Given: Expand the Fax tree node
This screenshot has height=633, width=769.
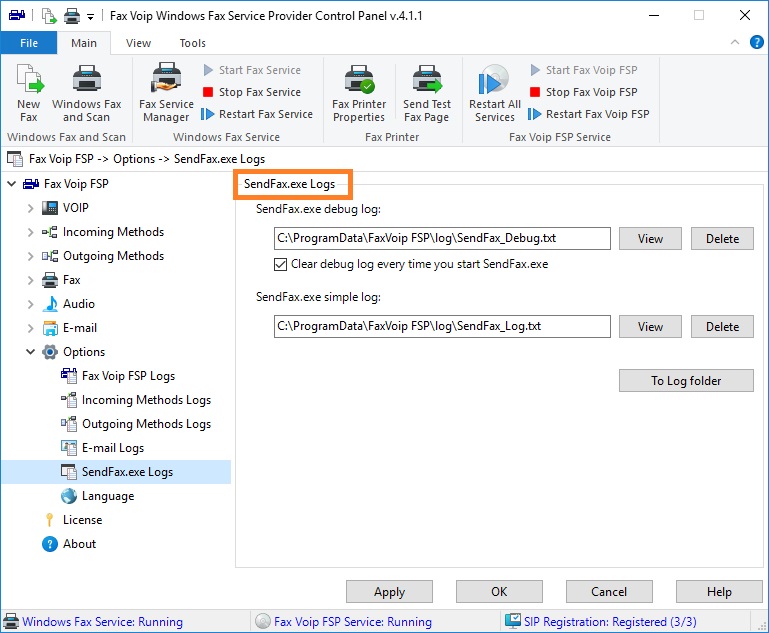Looking at the screenshot, I should (x=30, y=280).
